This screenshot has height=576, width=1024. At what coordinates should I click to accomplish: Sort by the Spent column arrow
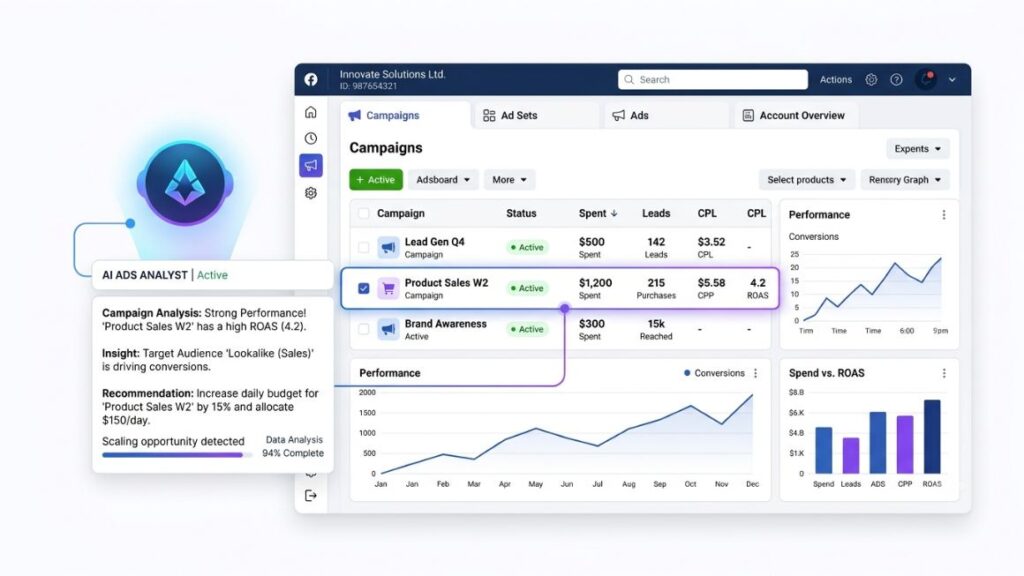614,214
